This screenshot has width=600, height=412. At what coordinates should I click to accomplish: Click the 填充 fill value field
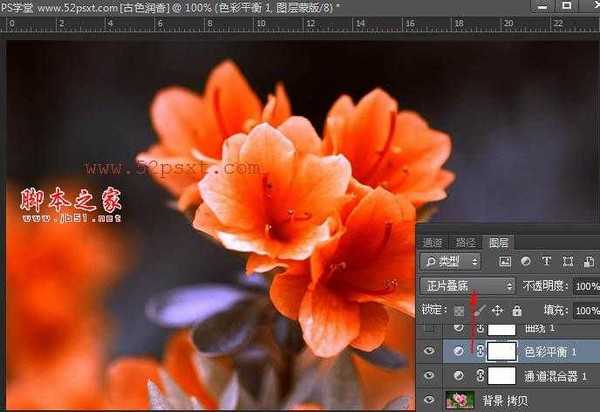pyautogui.click(x=587, y=311)
